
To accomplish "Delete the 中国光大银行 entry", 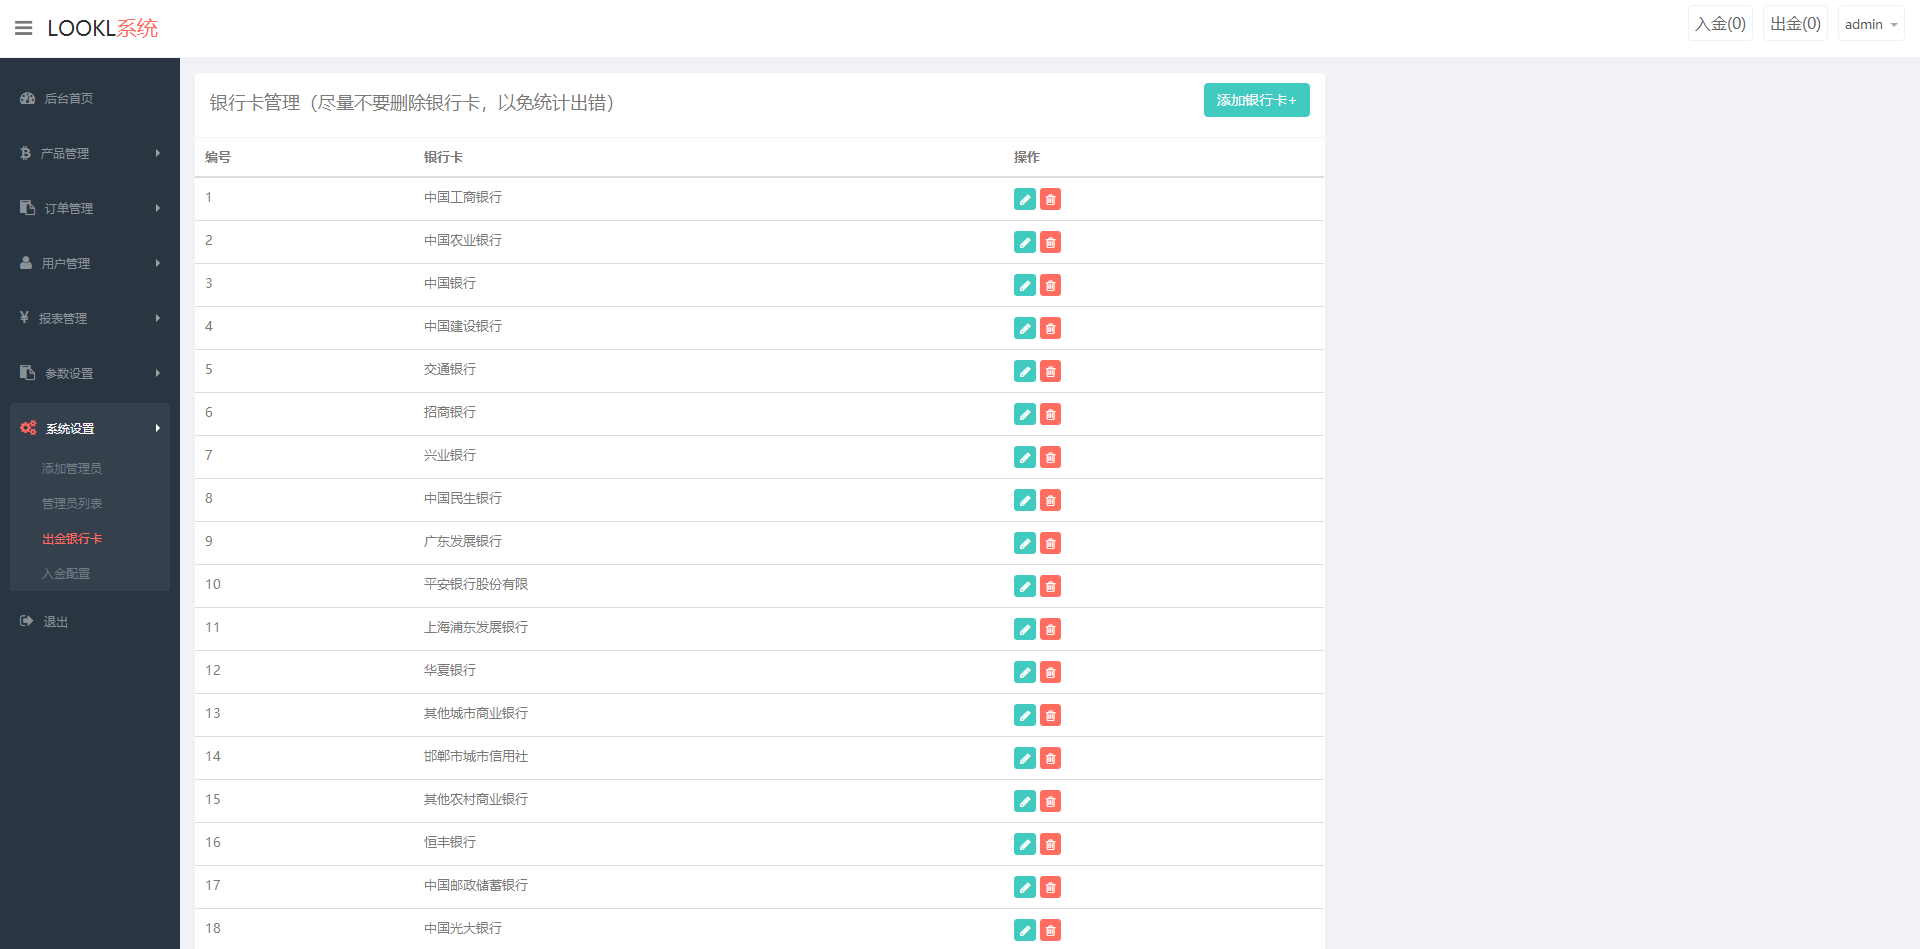I will [1050, 930].
